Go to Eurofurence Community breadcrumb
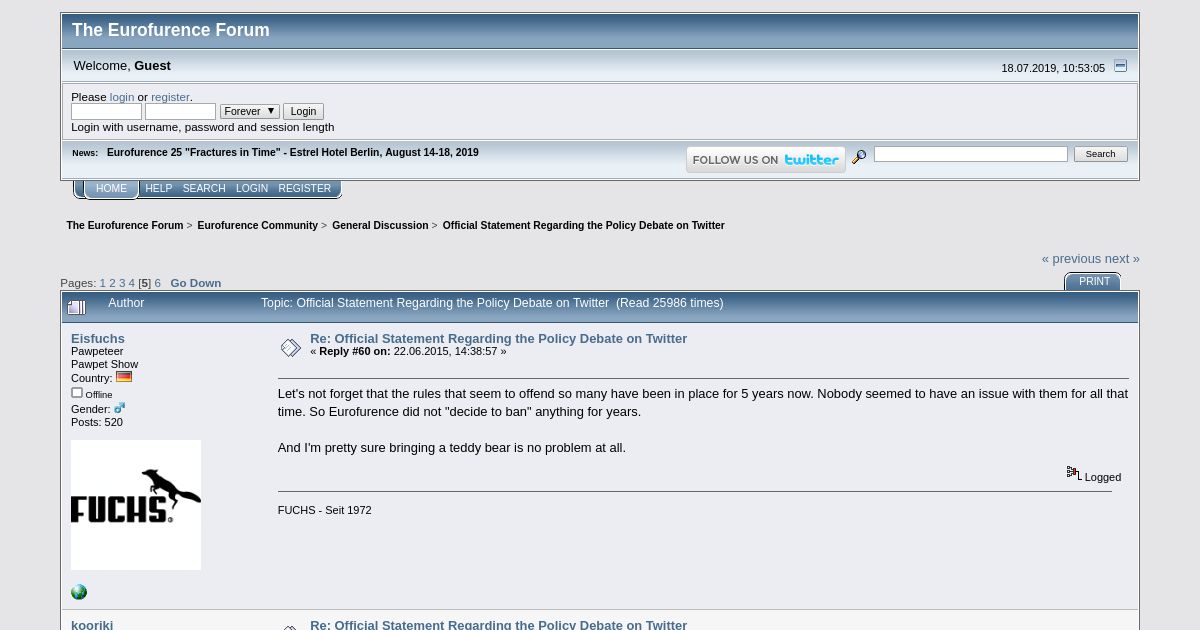The height and width of the screenshot is (630, 1200). coord(257,226)
